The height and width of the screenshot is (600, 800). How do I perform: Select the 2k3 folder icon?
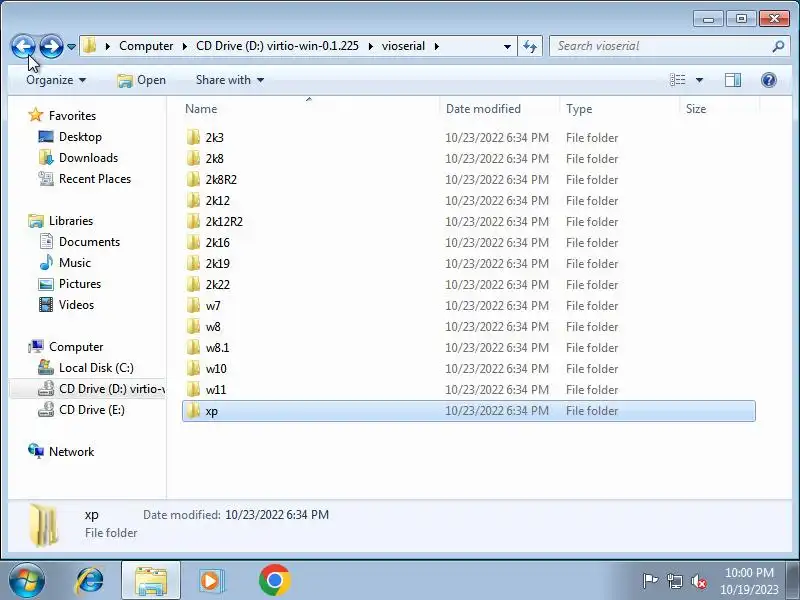(x=193, y=137)
